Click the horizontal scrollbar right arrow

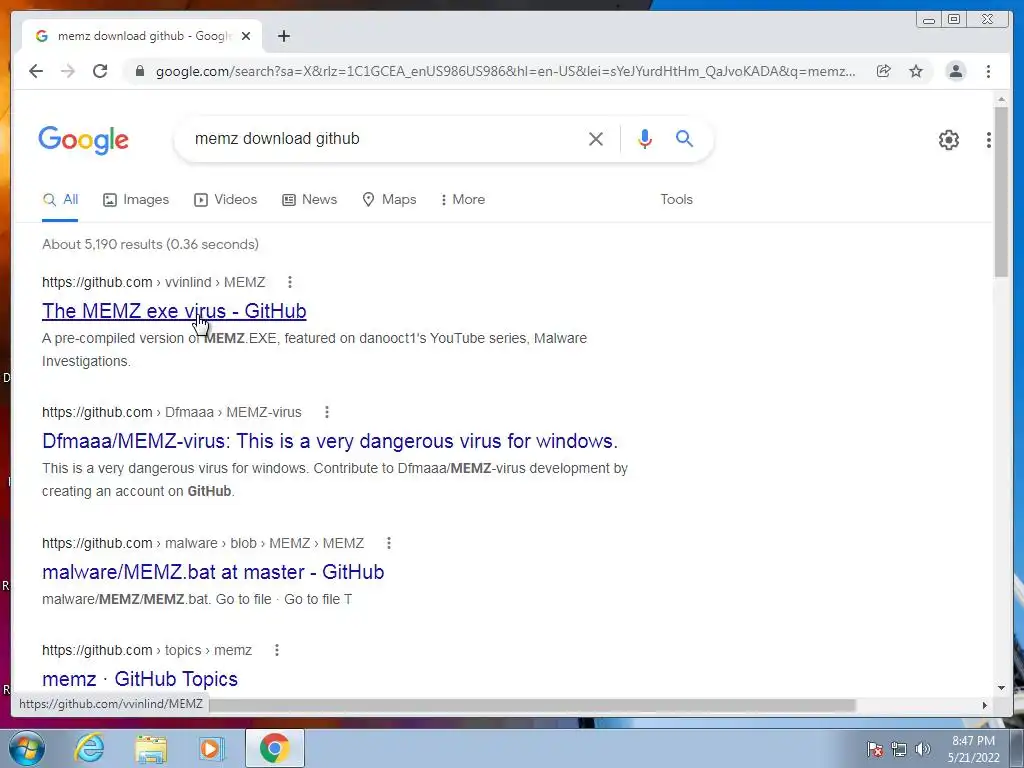pyautogui.click(x=985, y=705)
